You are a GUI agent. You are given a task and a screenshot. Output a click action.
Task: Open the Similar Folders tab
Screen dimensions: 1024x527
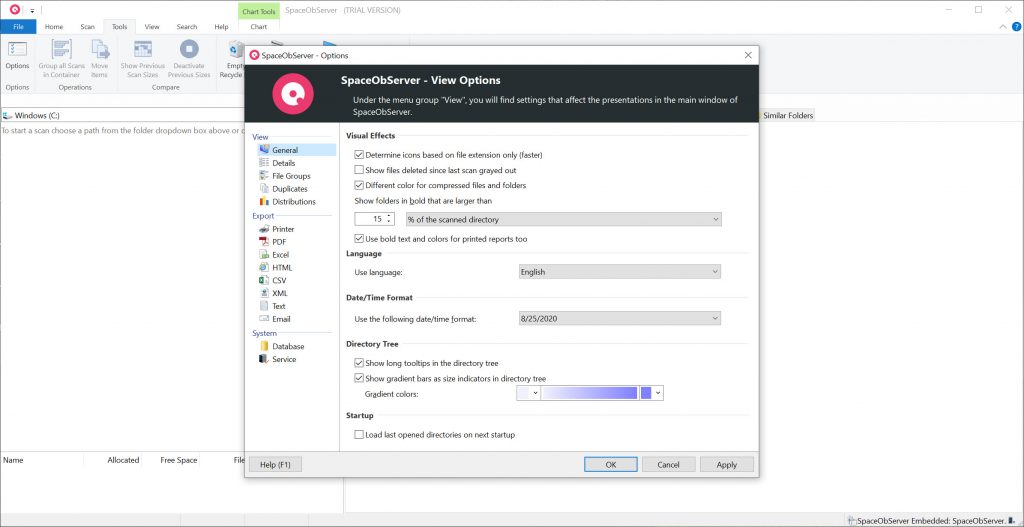(x=788, y=116)
